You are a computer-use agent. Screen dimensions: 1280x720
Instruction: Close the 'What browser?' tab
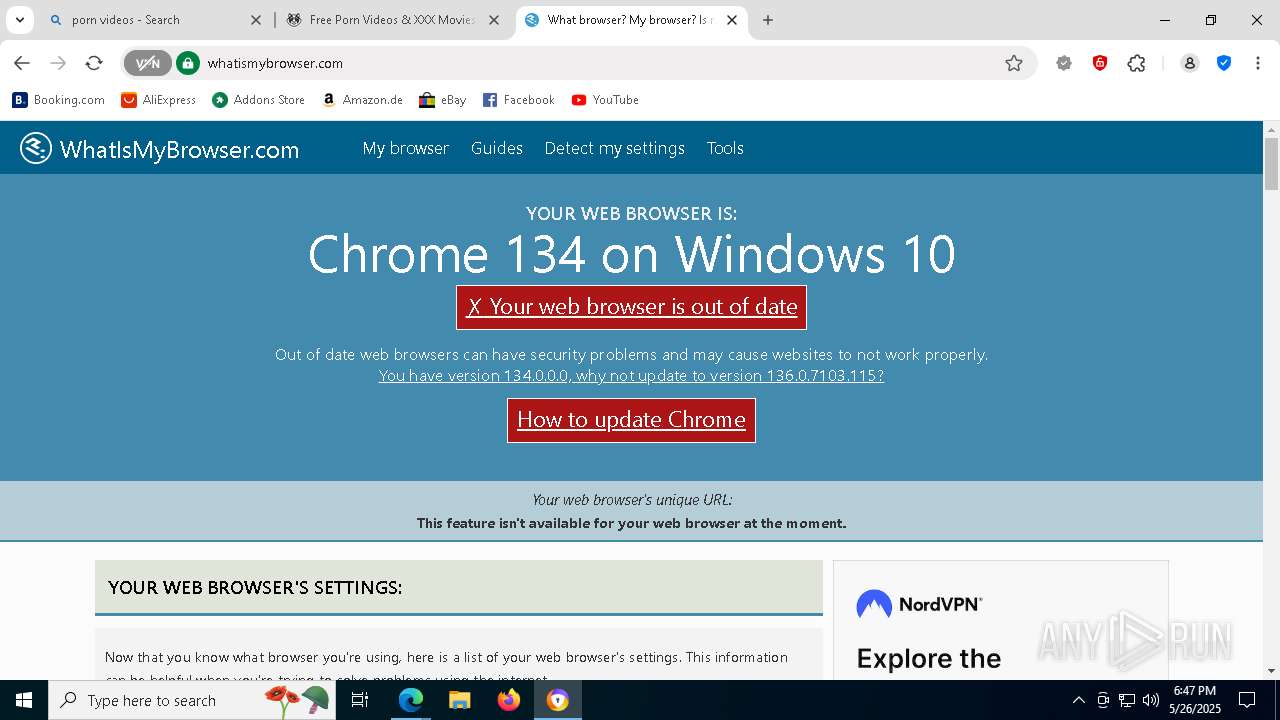[732, 20]
